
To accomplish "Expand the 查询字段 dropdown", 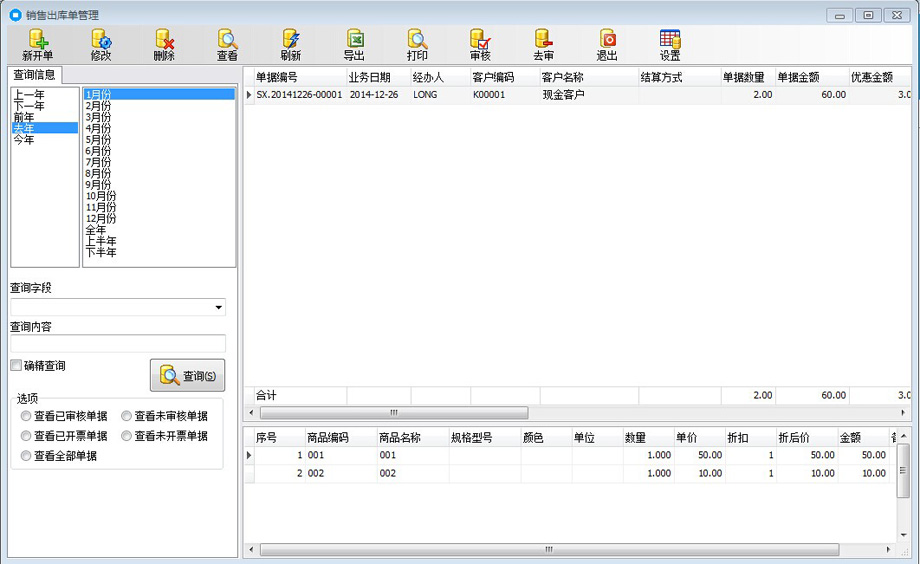I will [x=218, y=307].
